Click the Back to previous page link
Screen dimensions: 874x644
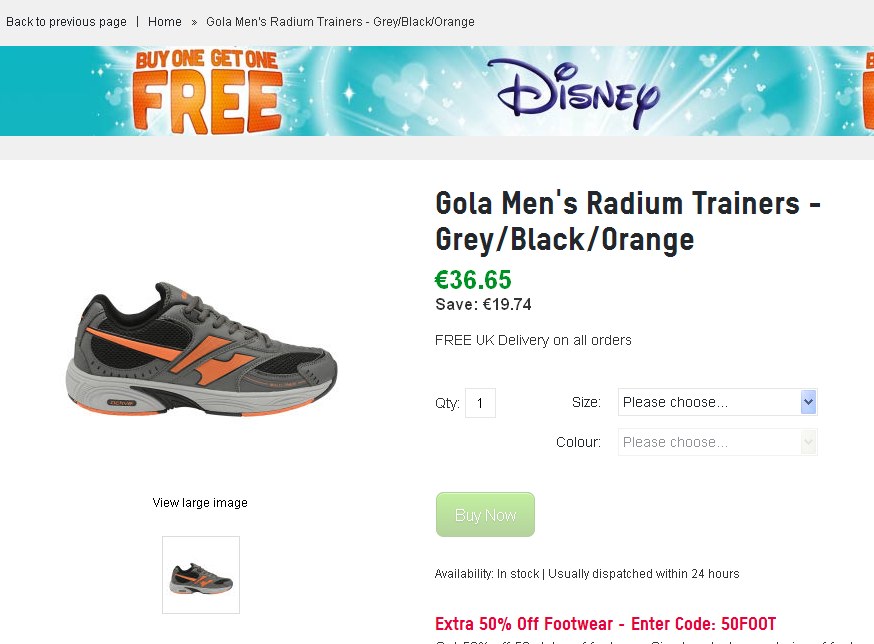[66, 22]
